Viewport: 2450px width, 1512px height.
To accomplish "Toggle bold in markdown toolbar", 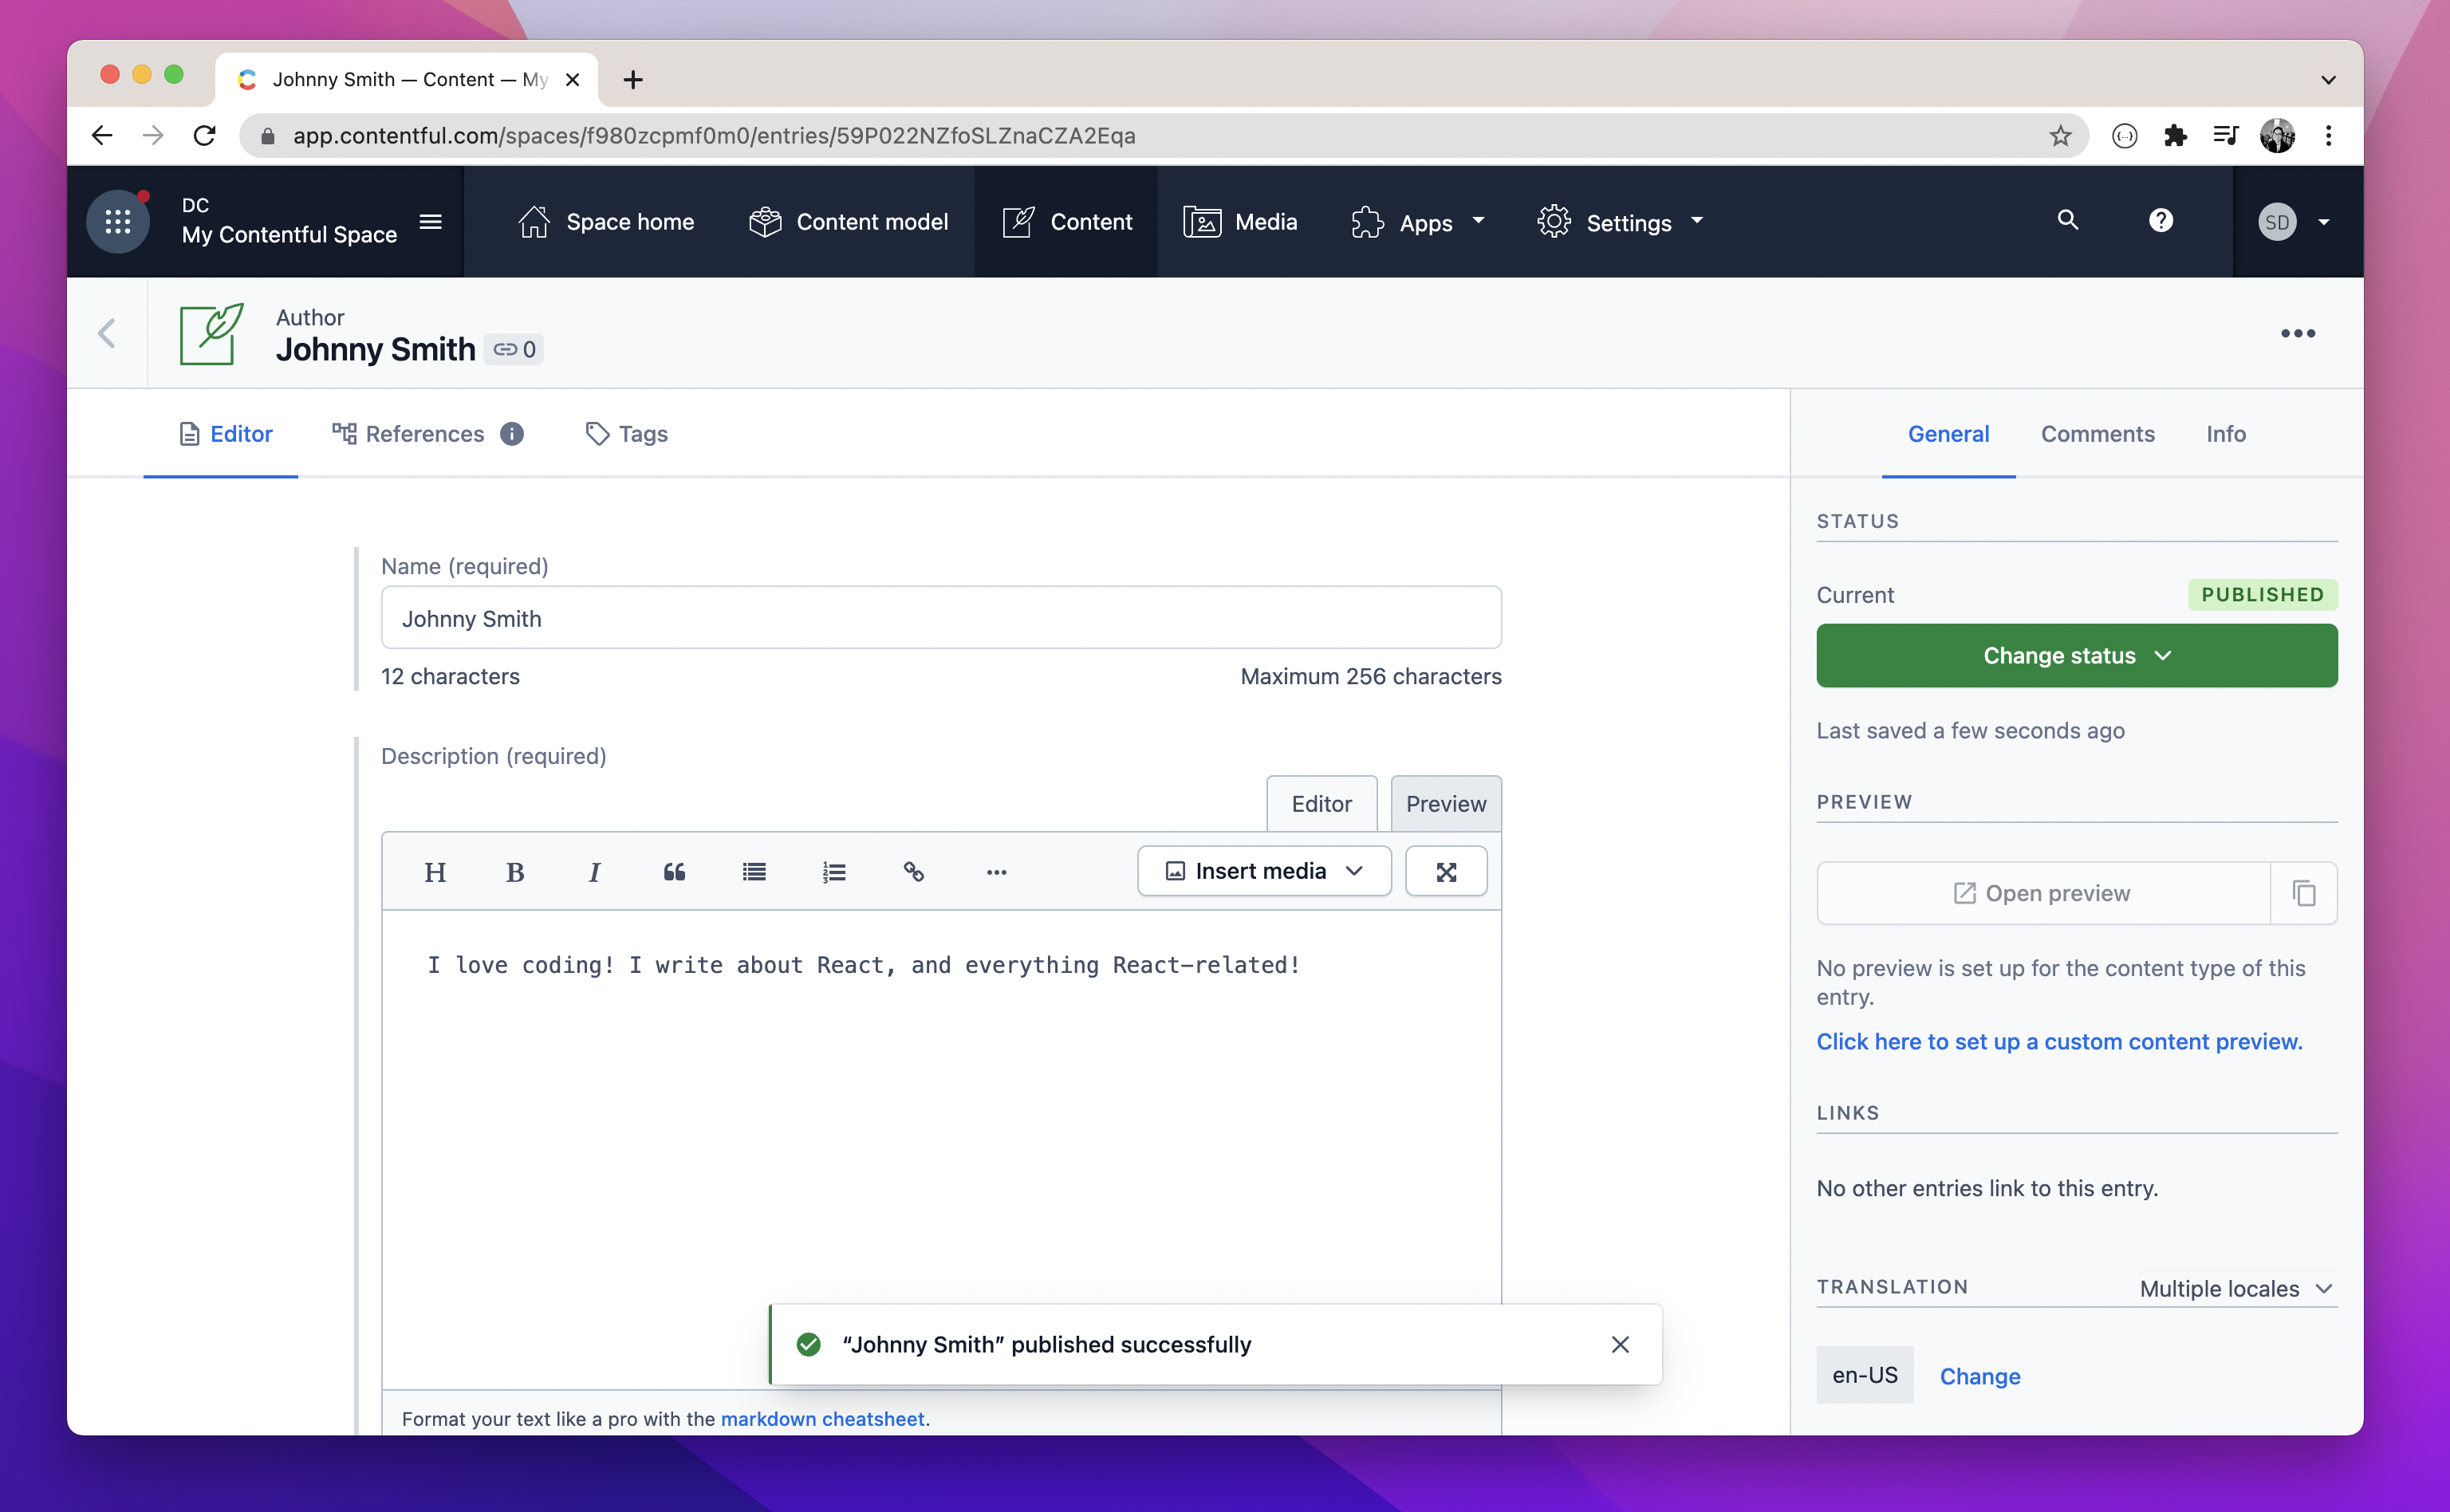I will click(x=515, y=871).
